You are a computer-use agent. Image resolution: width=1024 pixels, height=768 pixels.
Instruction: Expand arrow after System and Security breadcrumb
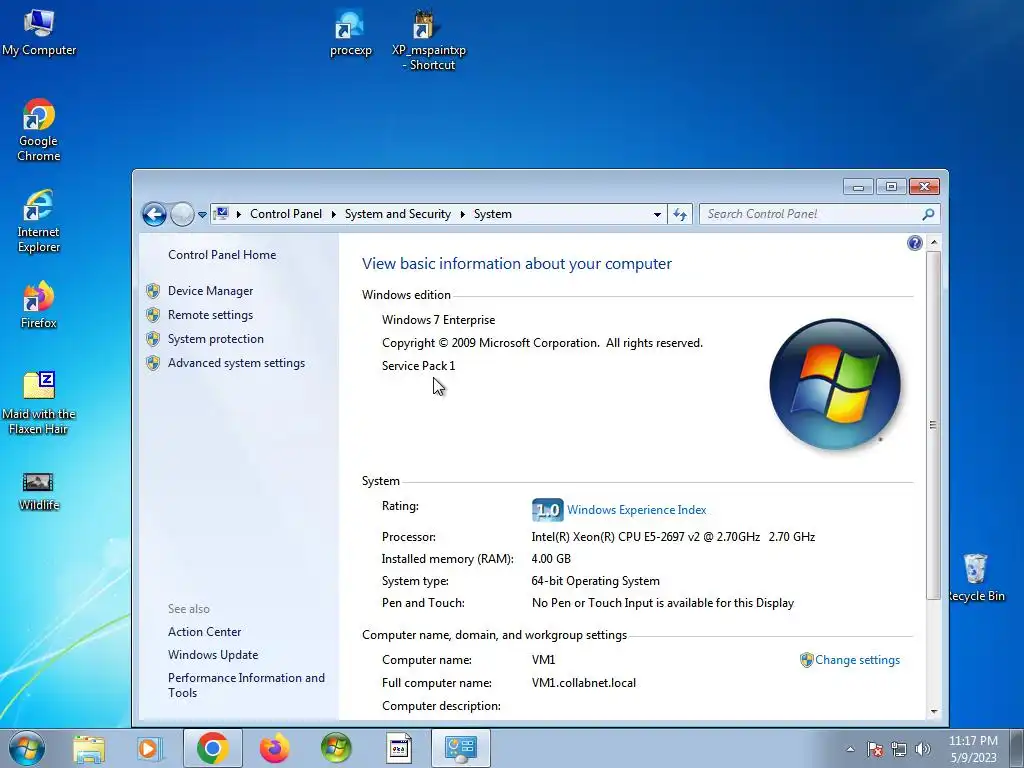(x=462, y=214)
